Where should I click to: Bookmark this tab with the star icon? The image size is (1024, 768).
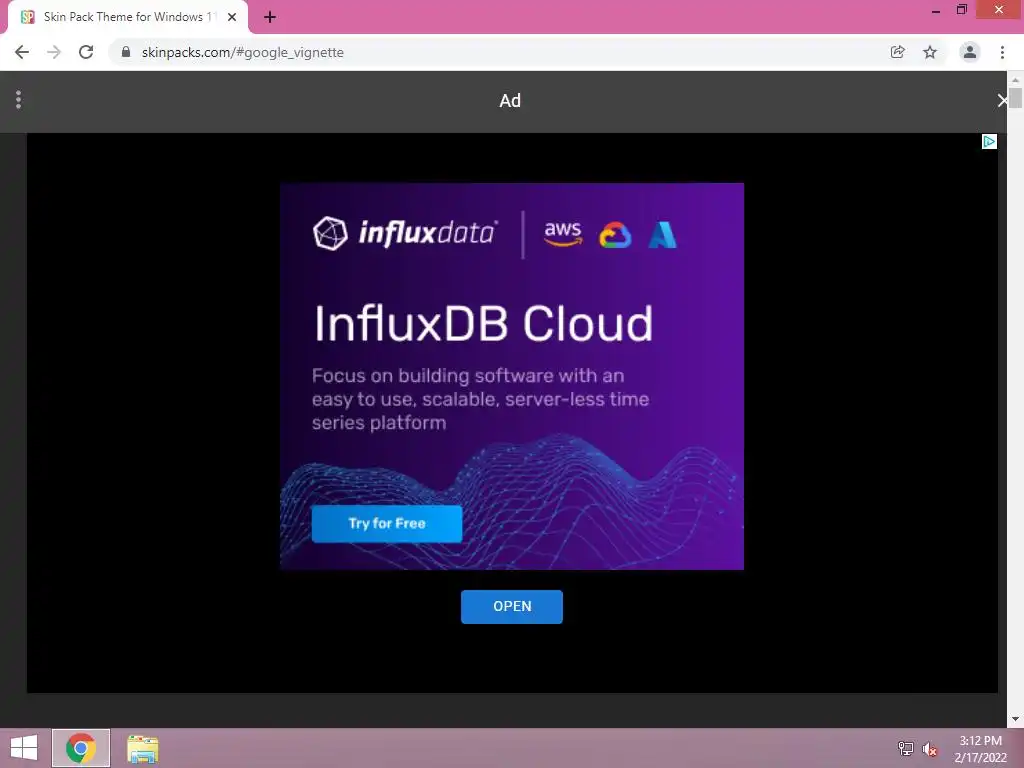(x=930, y=52)
